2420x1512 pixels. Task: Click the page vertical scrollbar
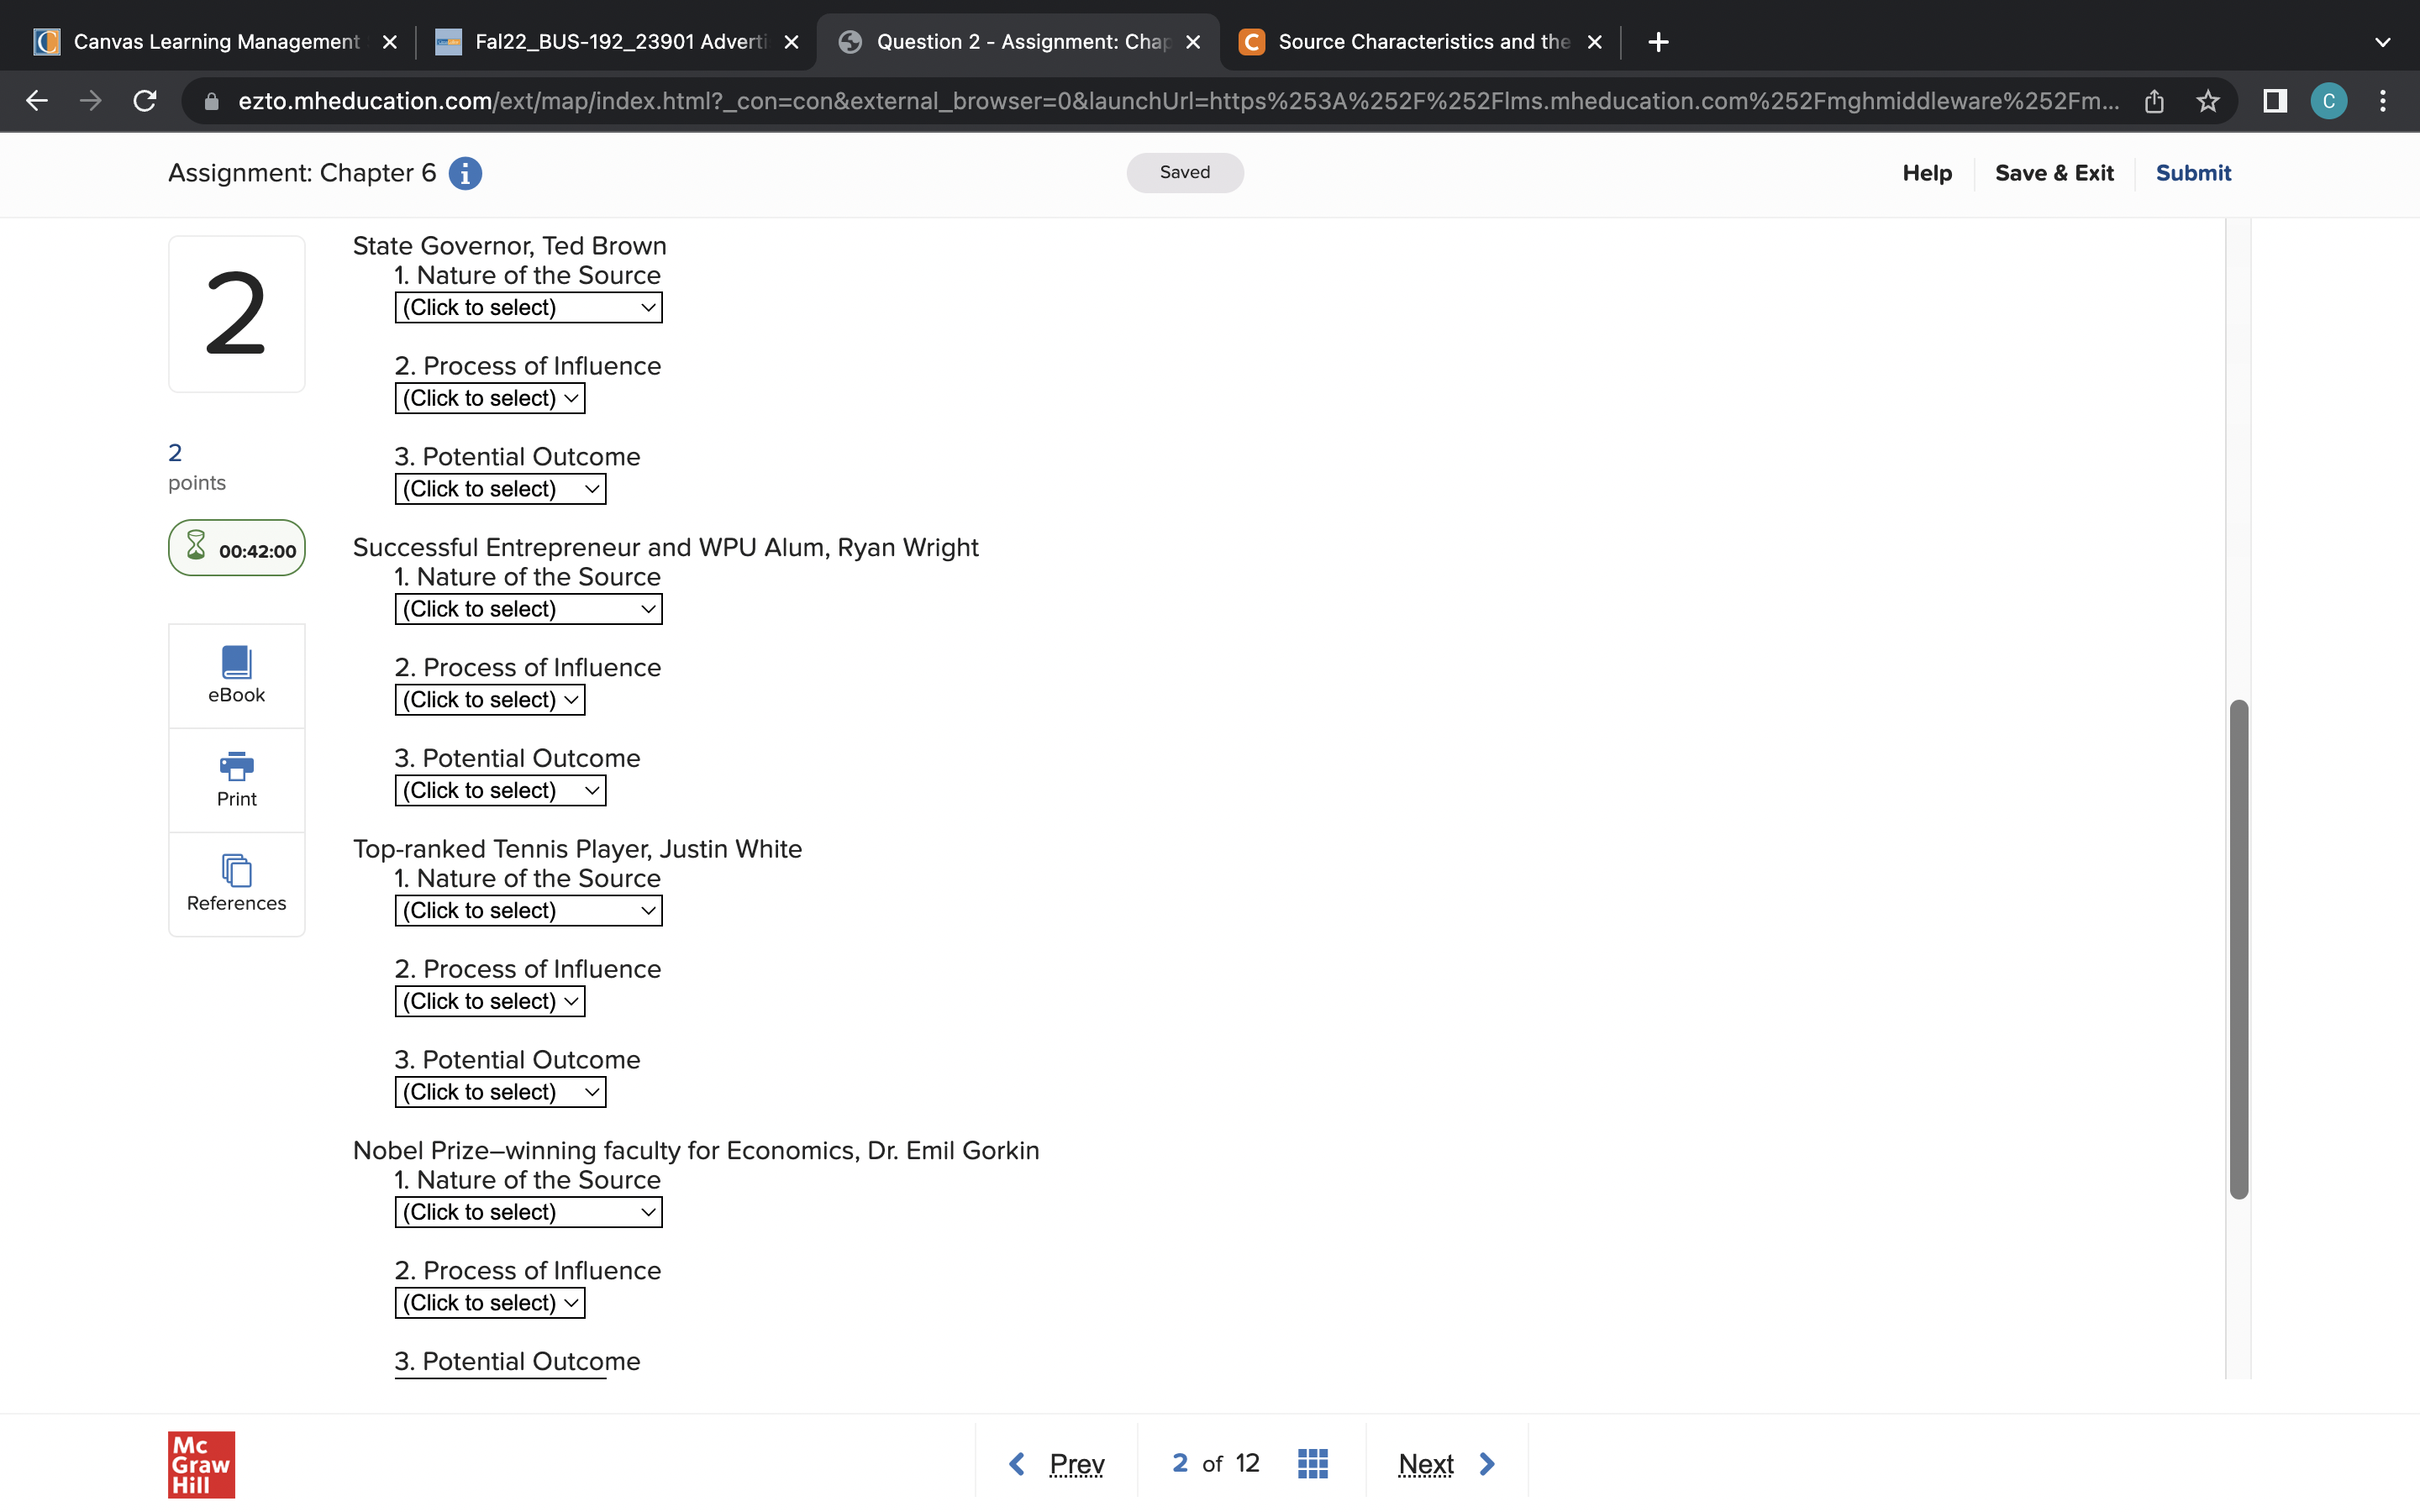2238,948
